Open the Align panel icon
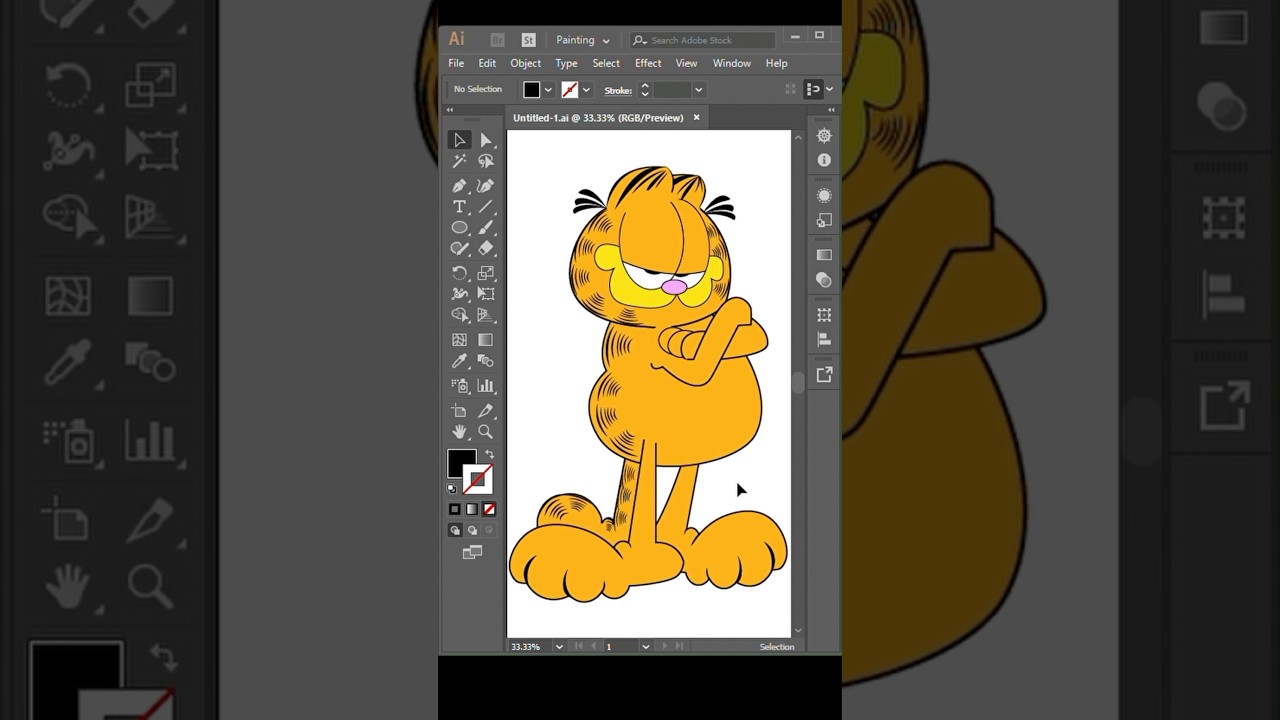1280x720 pixels. [824, 339]
